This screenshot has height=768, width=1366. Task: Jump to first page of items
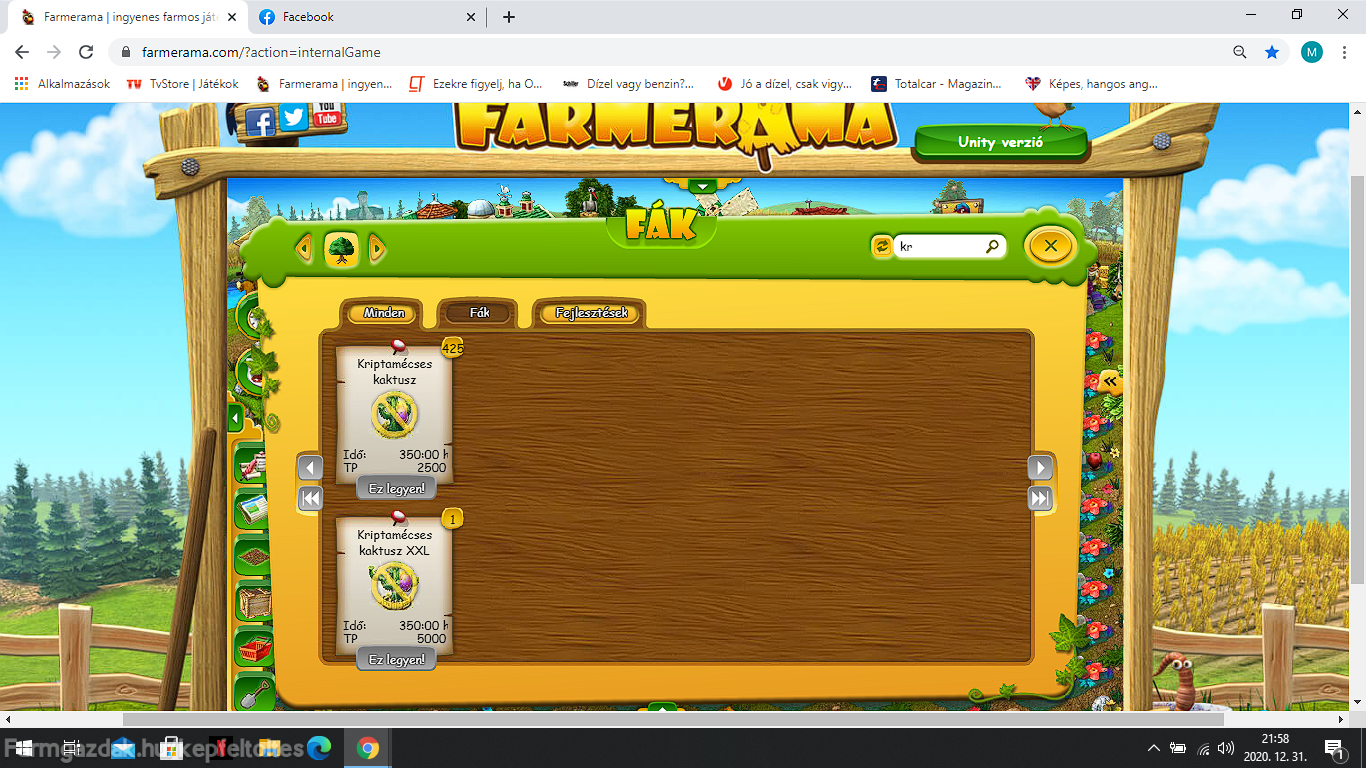(x=311, y=498)
